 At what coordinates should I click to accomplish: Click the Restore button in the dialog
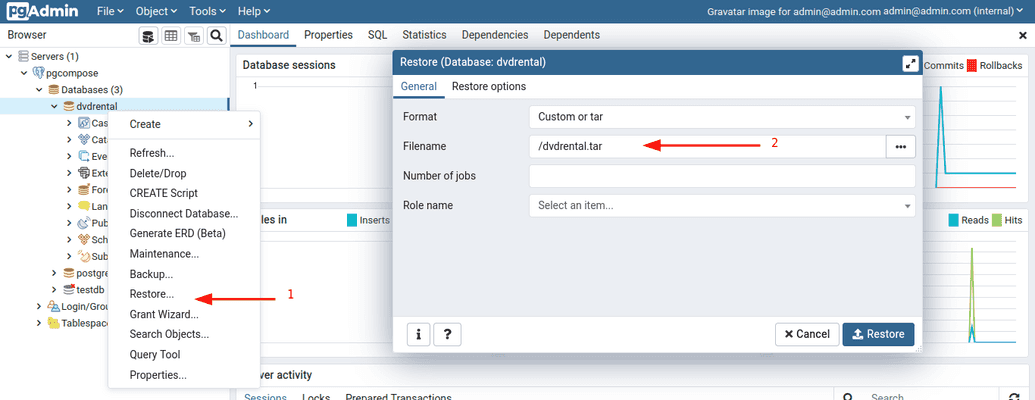point(878,334)
